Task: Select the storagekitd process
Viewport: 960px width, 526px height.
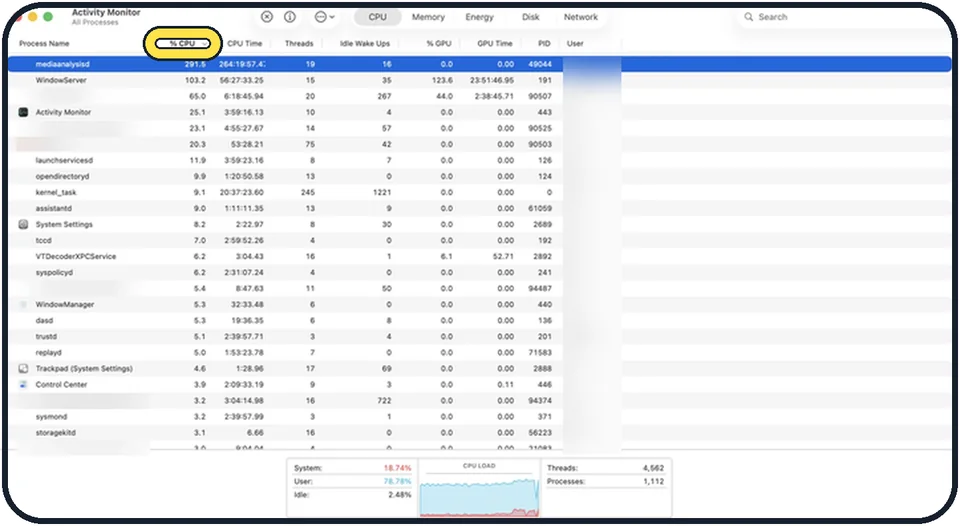Action: (x=479, y=433)
